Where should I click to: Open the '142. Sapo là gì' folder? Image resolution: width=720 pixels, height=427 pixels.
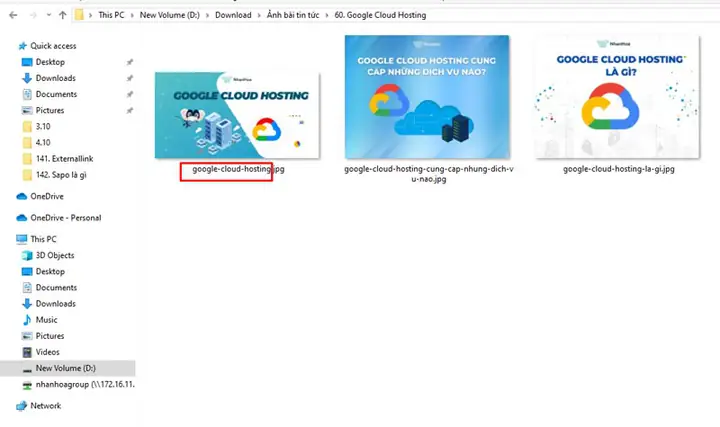coord(61,175)
